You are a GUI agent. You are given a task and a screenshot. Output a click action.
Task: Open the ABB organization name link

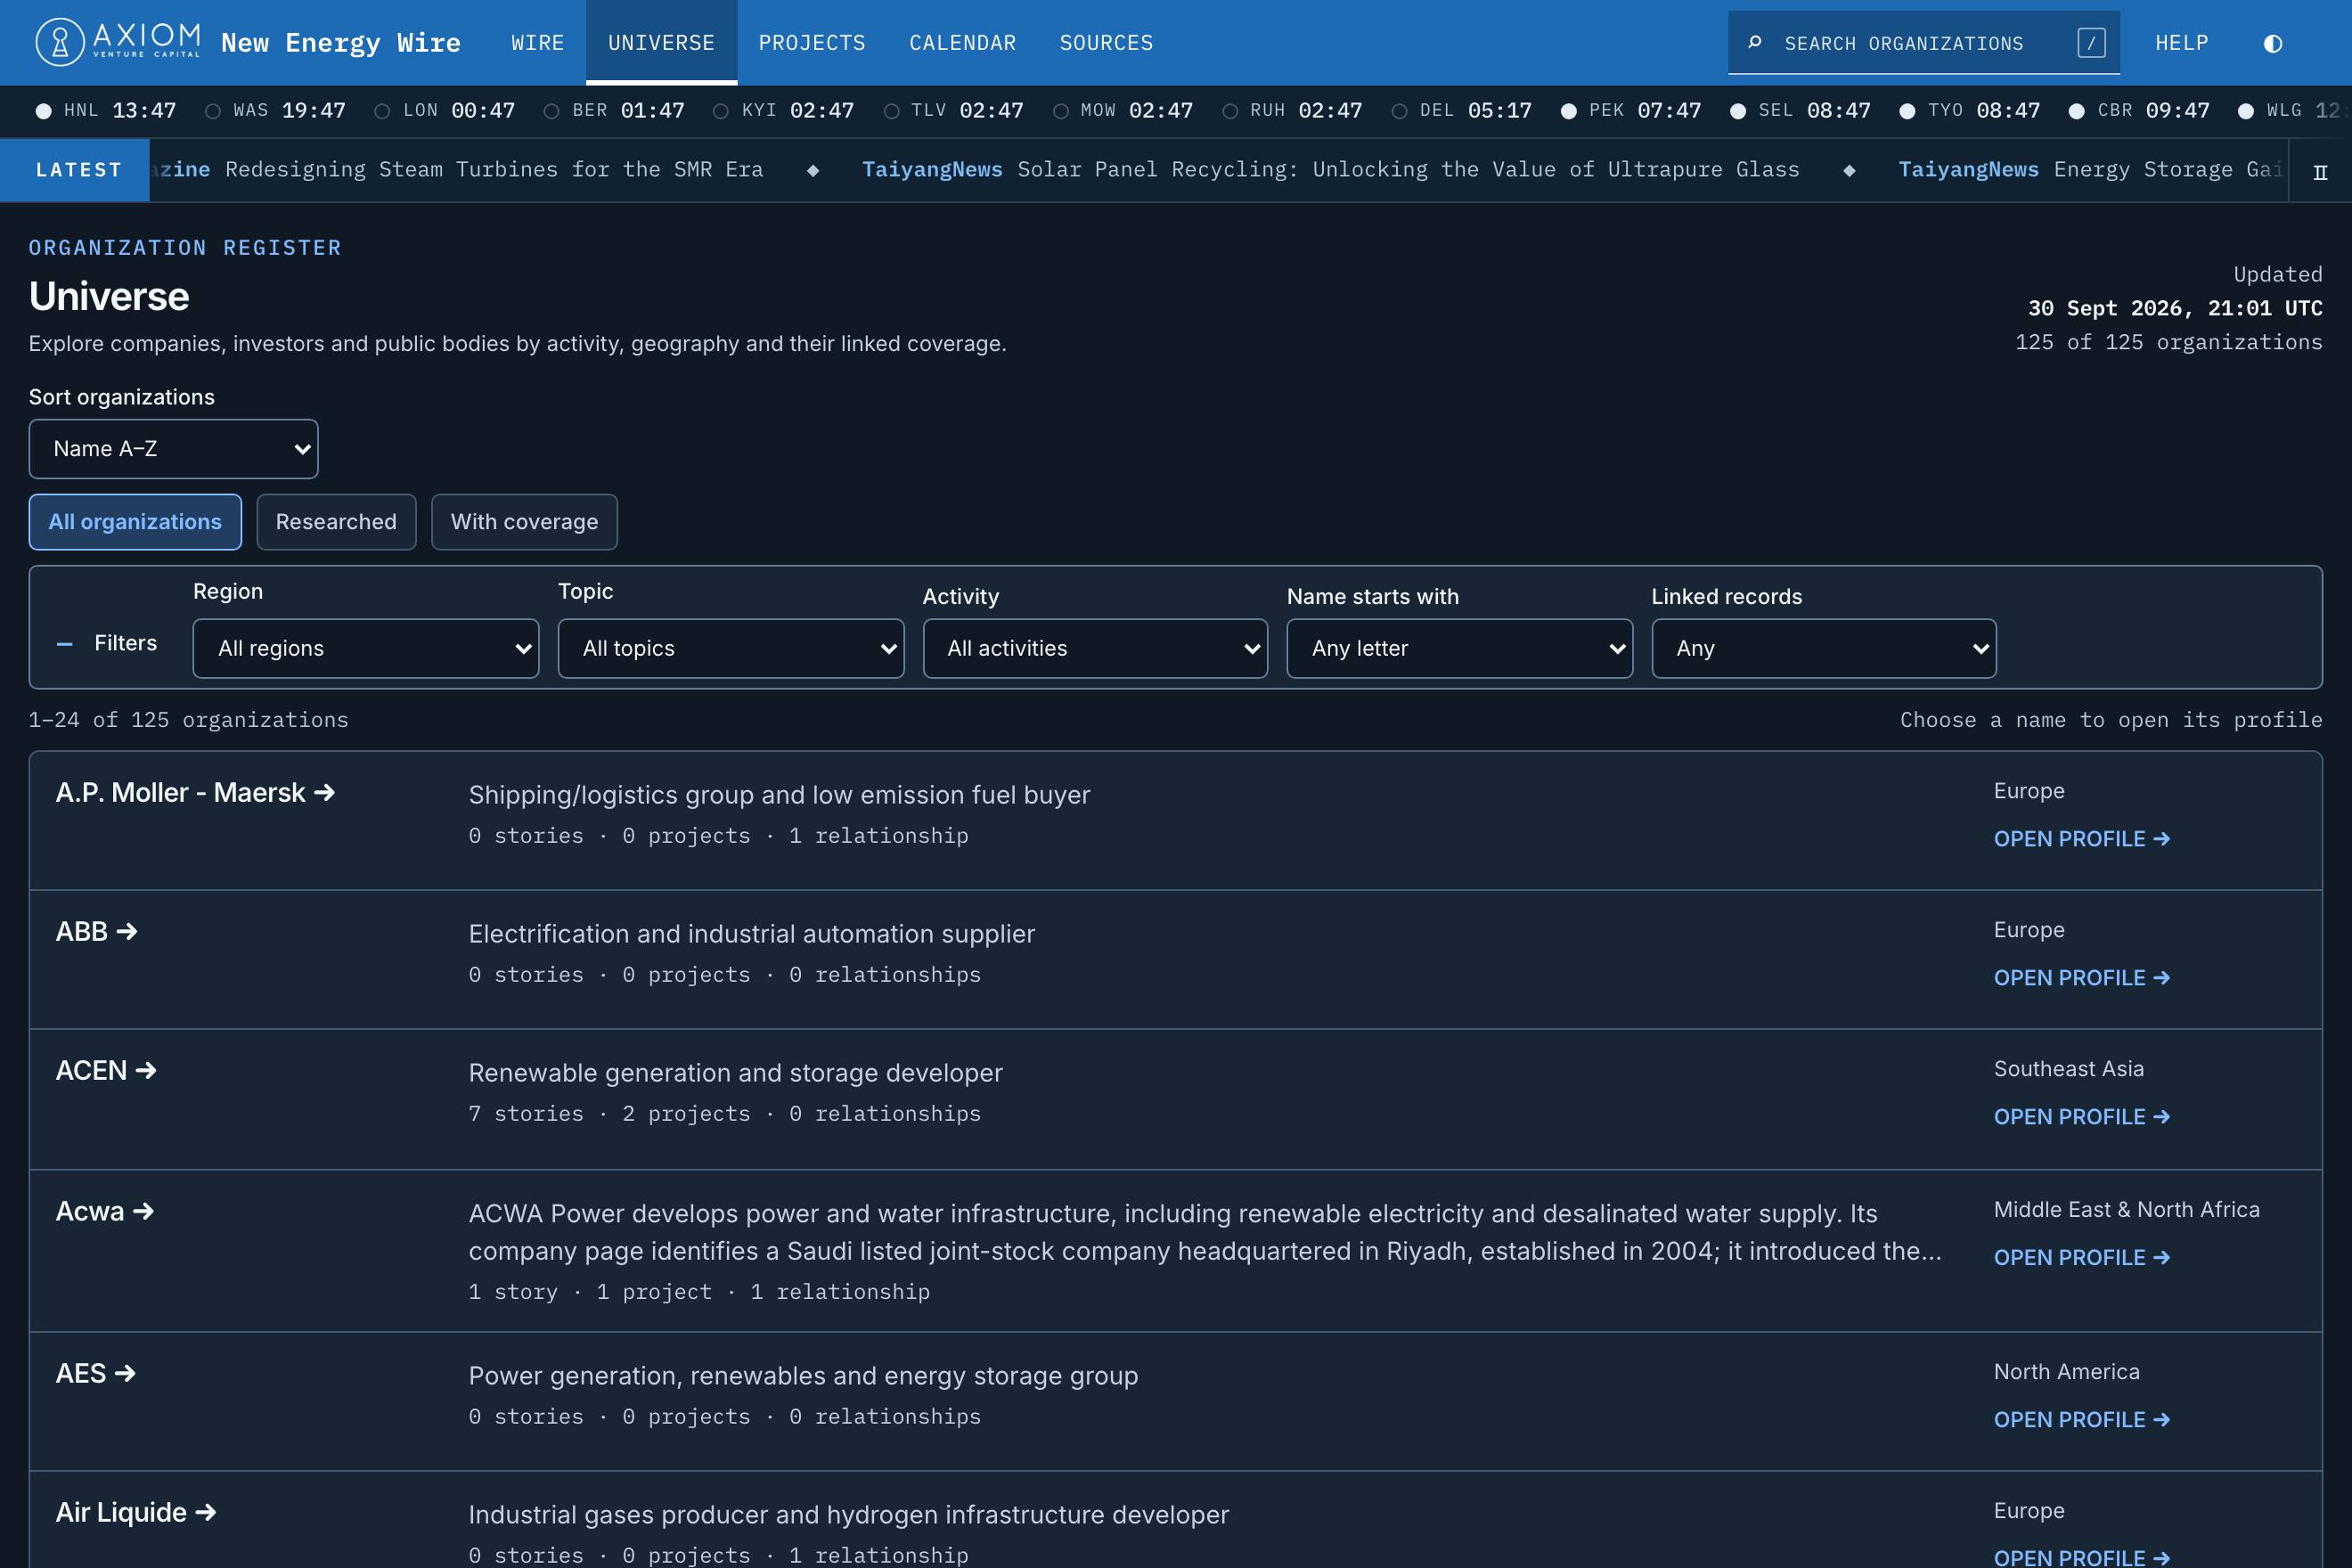[x=96, y=932]
